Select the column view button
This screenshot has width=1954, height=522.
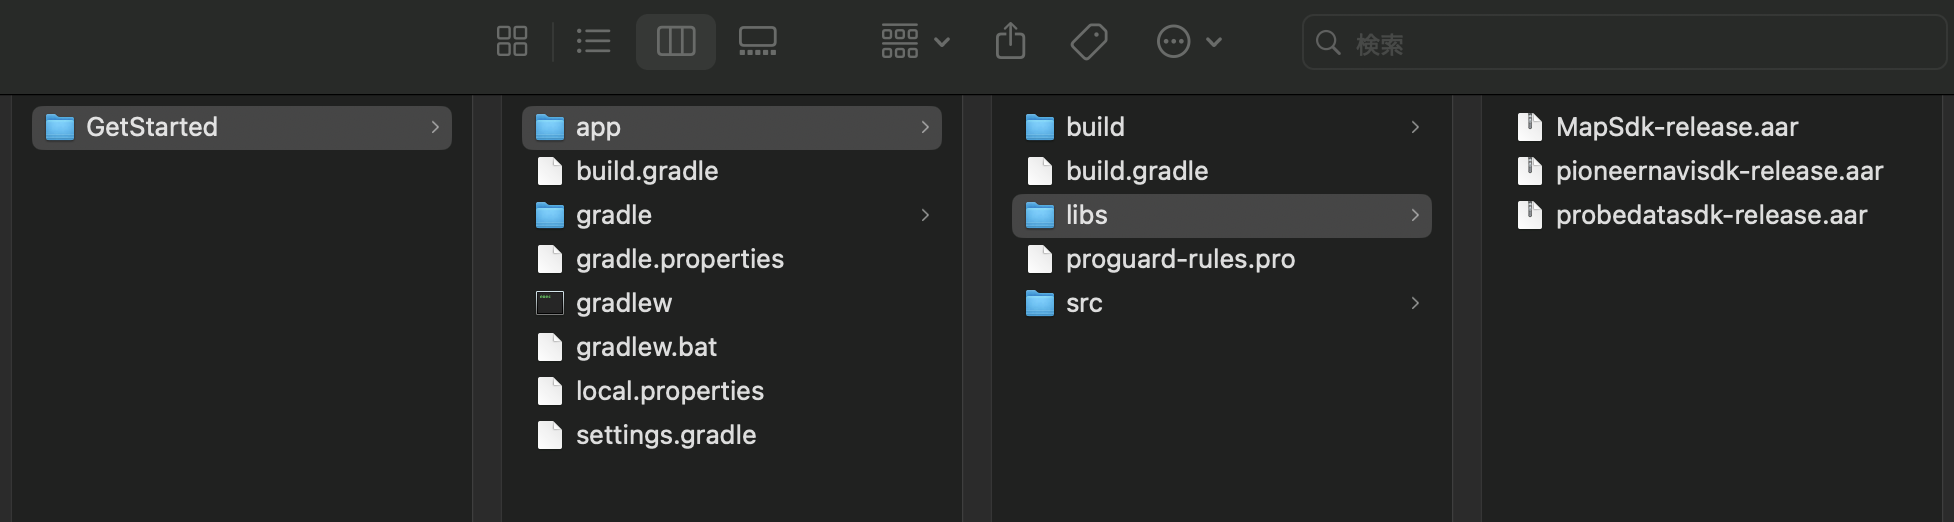coord(676,42)
